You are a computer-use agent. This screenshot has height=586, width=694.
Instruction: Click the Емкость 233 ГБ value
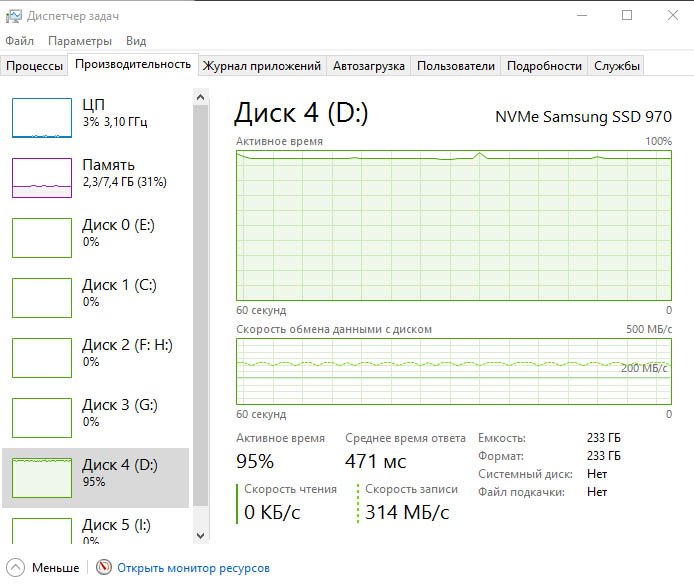604,438
